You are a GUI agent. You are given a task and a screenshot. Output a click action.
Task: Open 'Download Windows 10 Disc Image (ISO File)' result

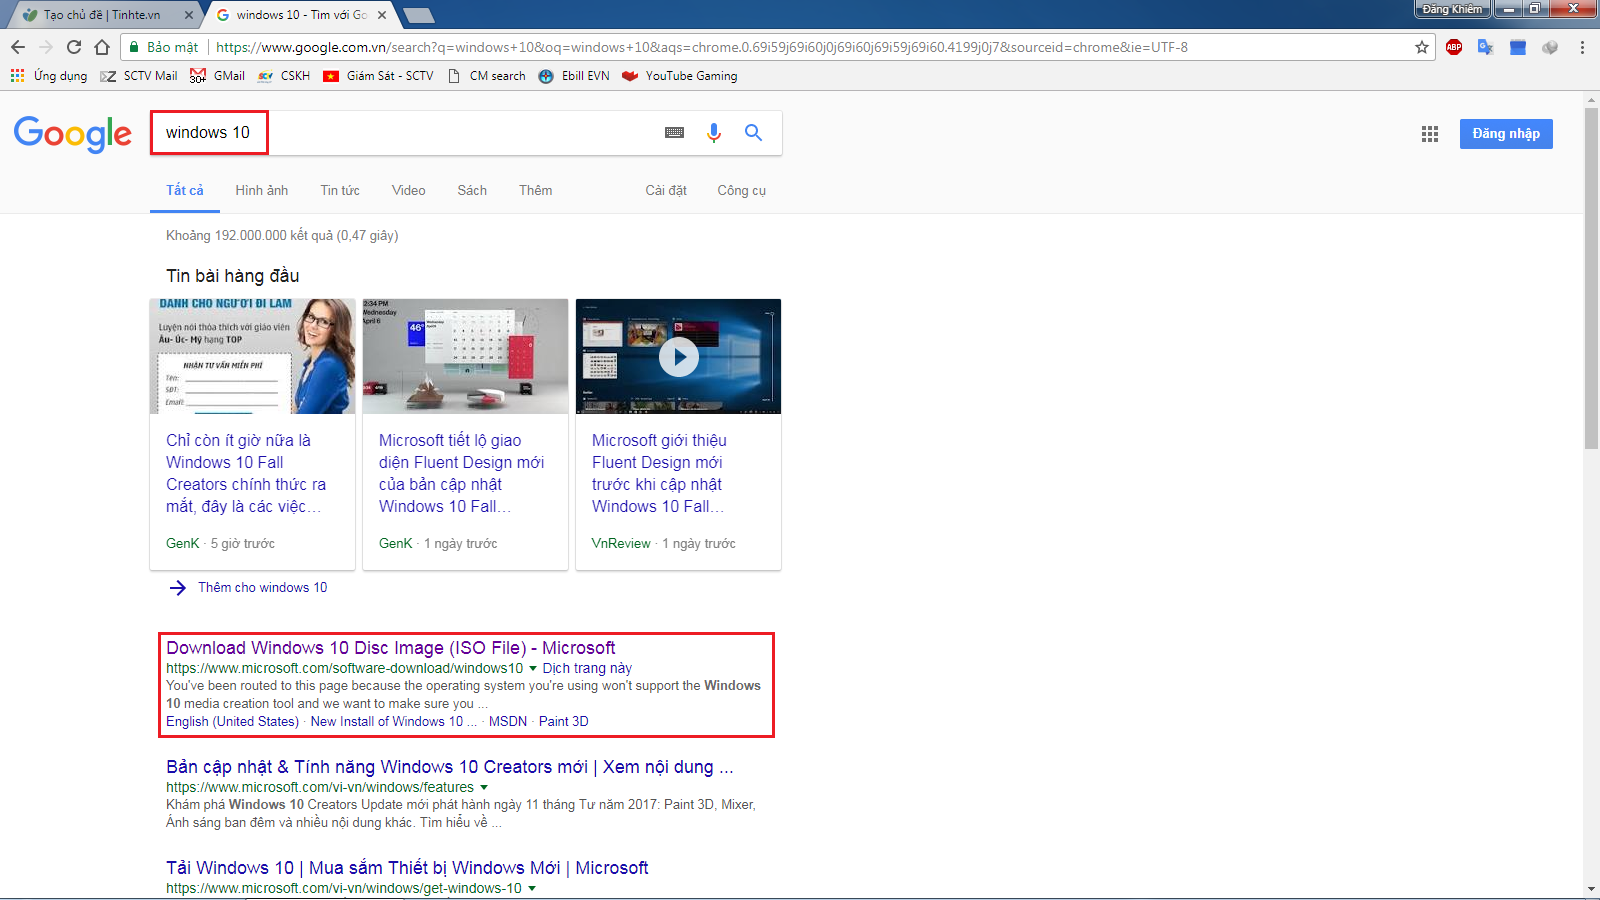391,648
